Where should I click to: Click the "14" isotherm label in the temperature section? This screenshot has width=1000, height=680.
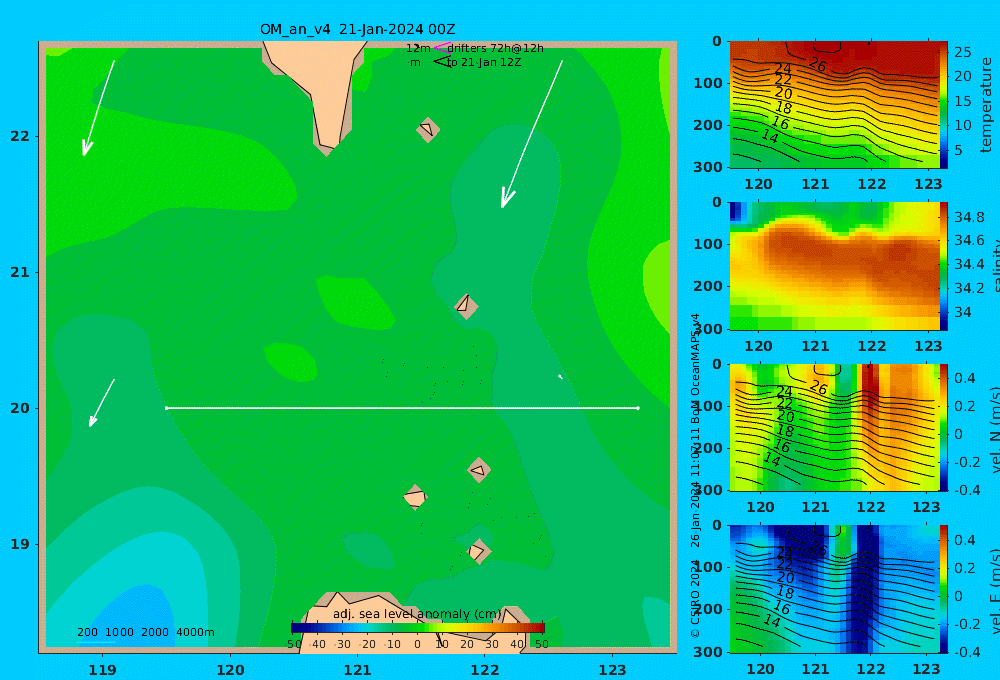coord(770,136)
